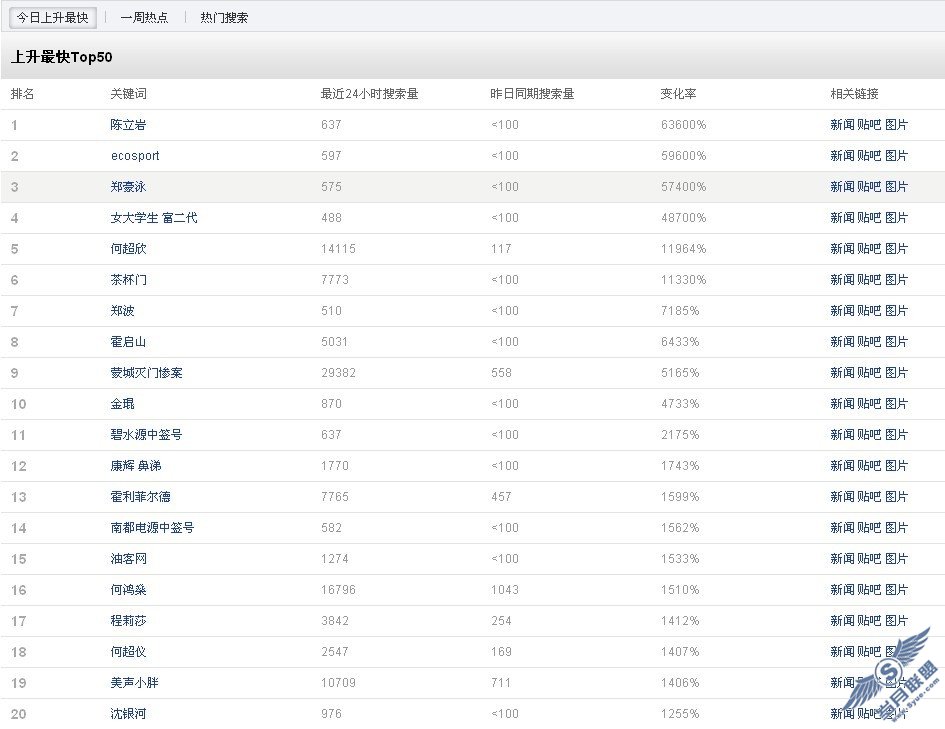This screenshot has width=945, height=729.
Task: Open 图片 link in the 油客网 row
Action: pyautogui.click(x=897, y=559)
